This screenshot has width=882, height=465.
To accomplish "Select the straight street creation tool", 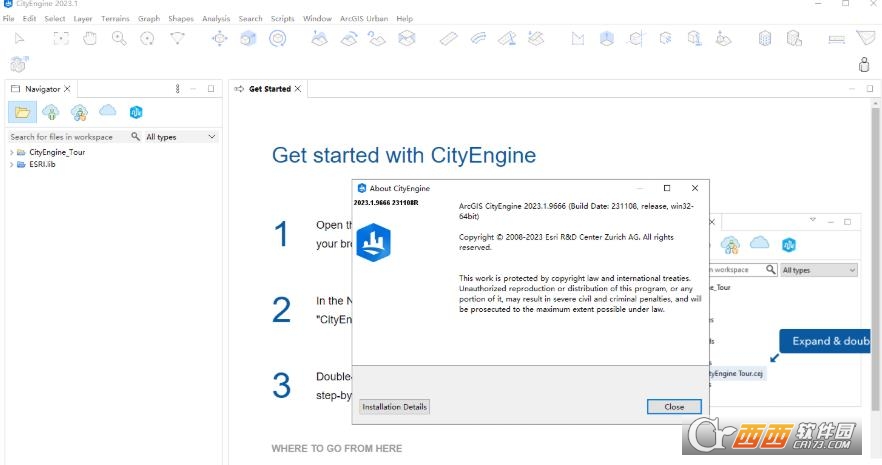I will click(x=448, y=38).
